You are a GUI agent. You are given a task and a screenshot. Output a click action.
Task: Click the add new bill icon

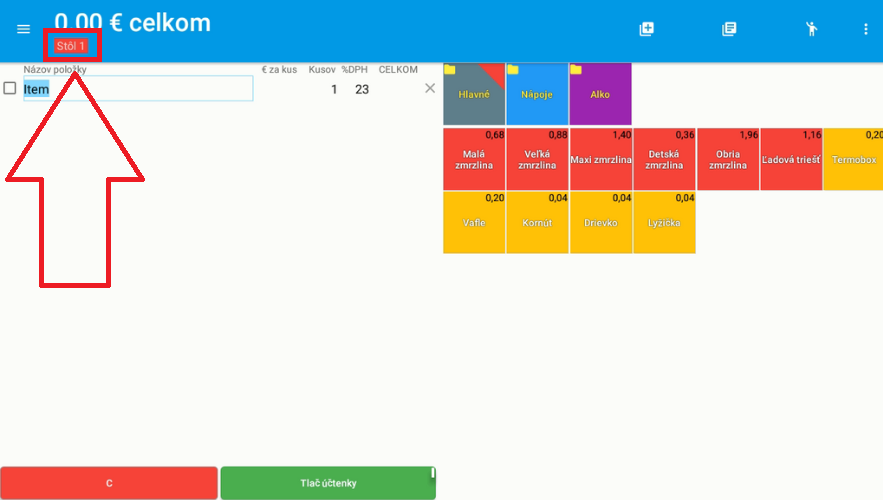[646, 29]
